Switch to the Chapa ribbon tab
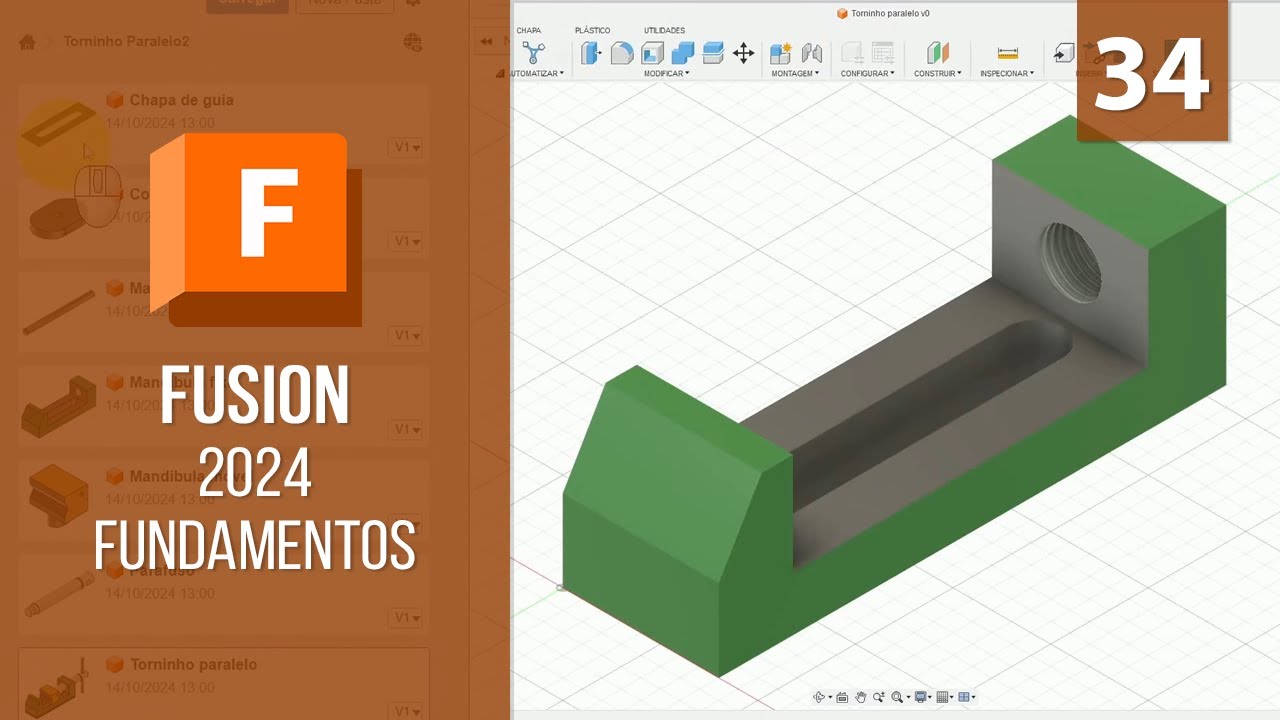The image size is (1280, 720). point(529,30)
